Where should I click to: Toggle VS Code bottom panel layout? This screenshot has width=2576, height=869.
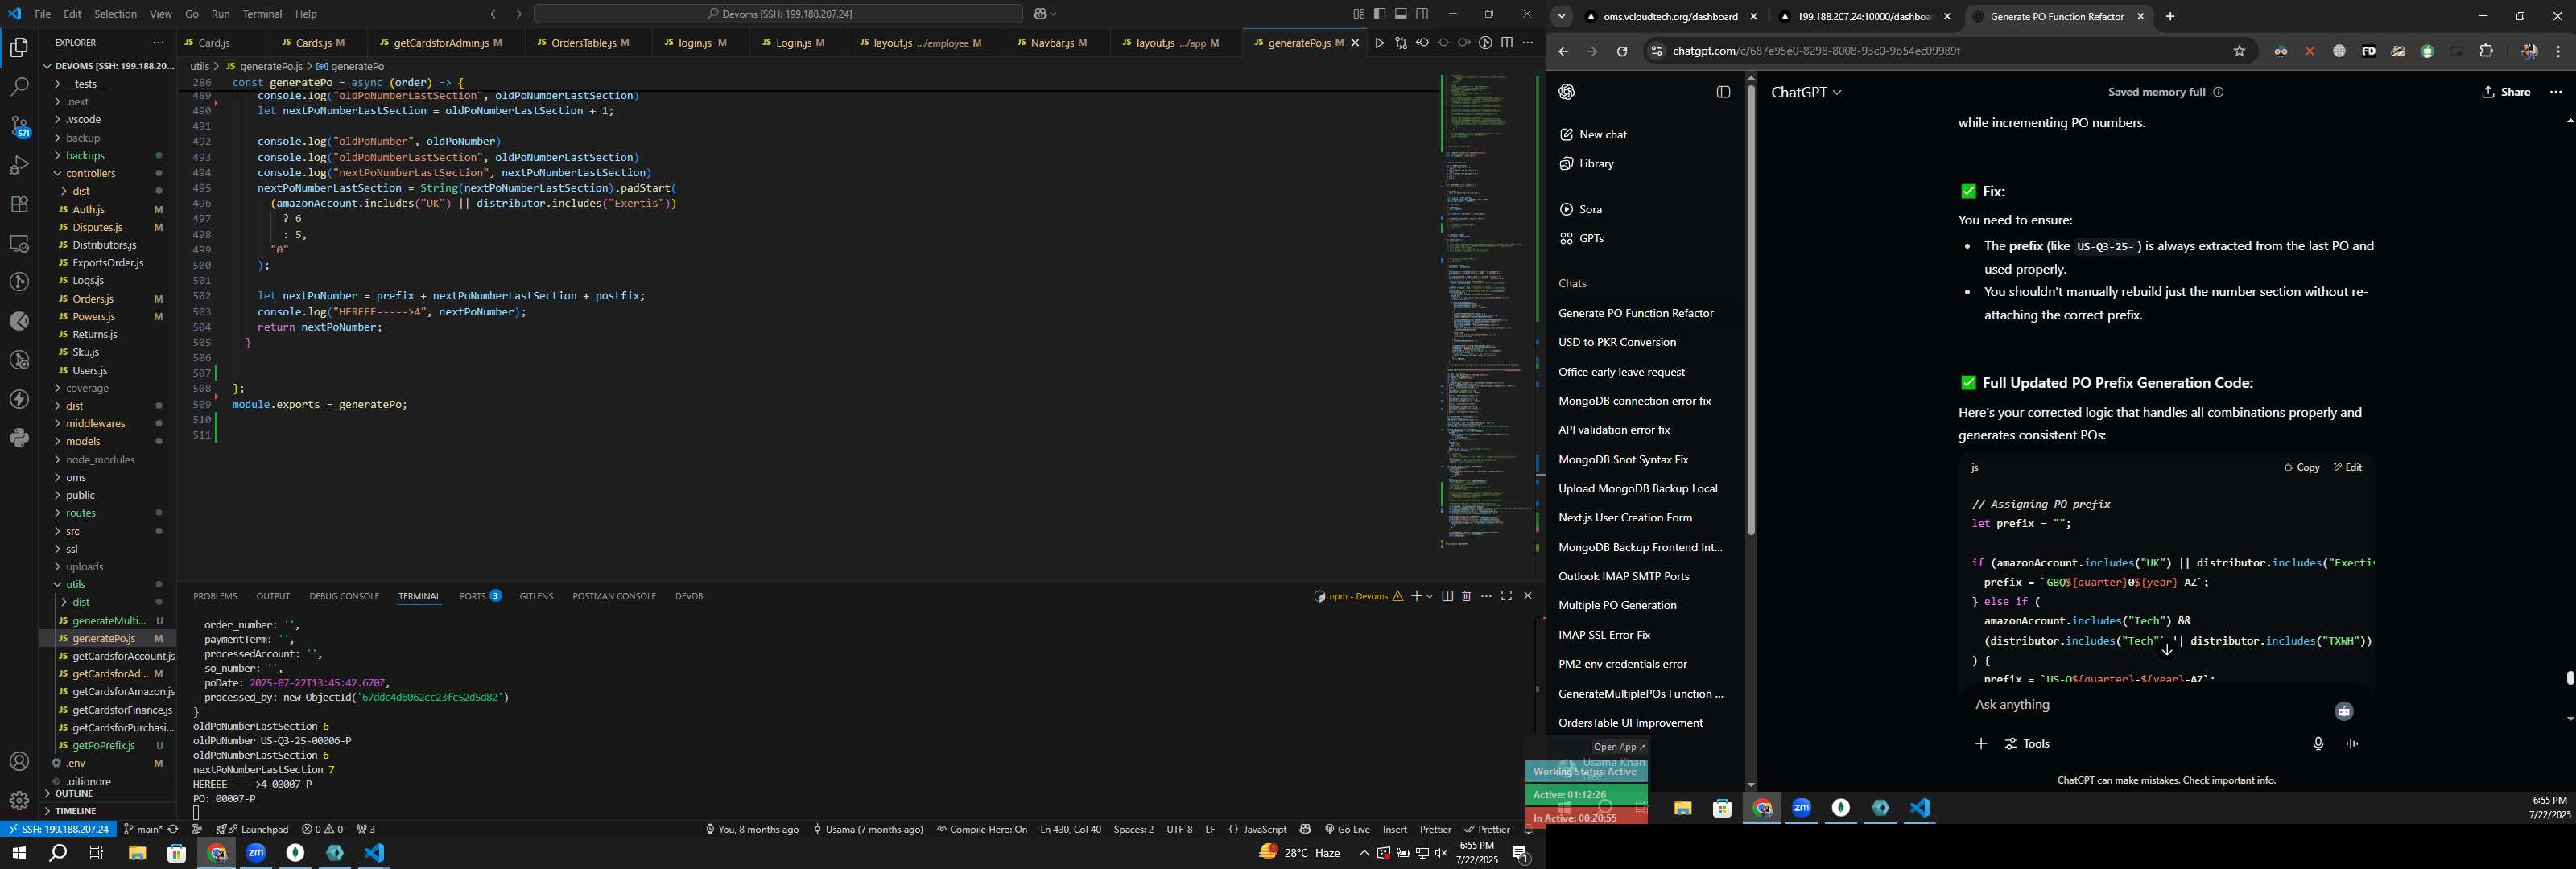[x=1401, y=14]
